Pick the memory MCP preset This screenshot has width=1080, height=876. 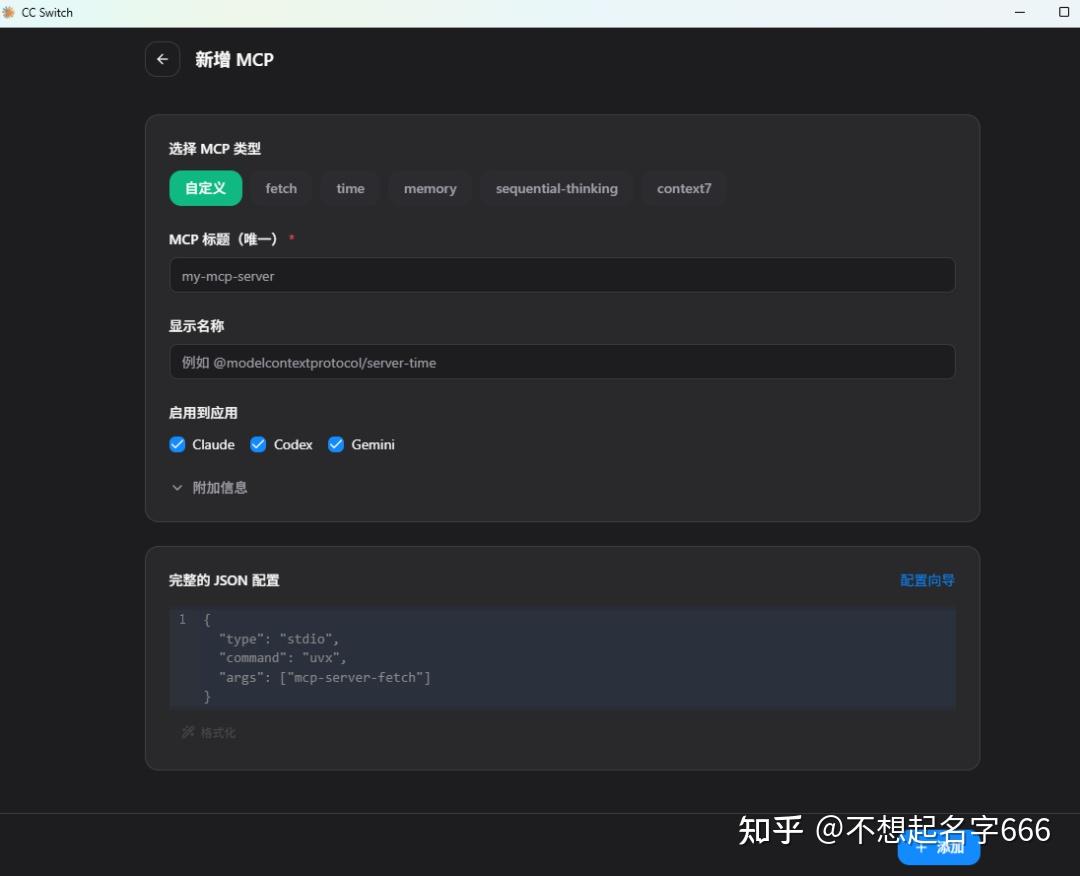coord(430,188)
